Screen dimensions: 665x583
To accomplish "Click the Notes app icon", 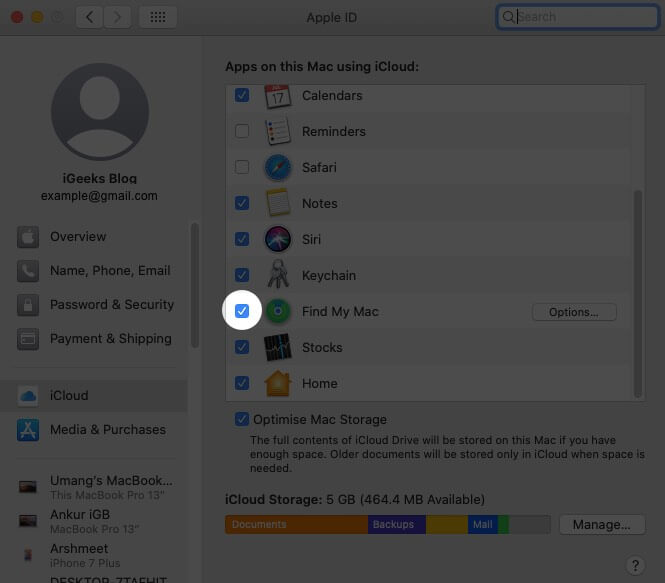I will [278, 203].
